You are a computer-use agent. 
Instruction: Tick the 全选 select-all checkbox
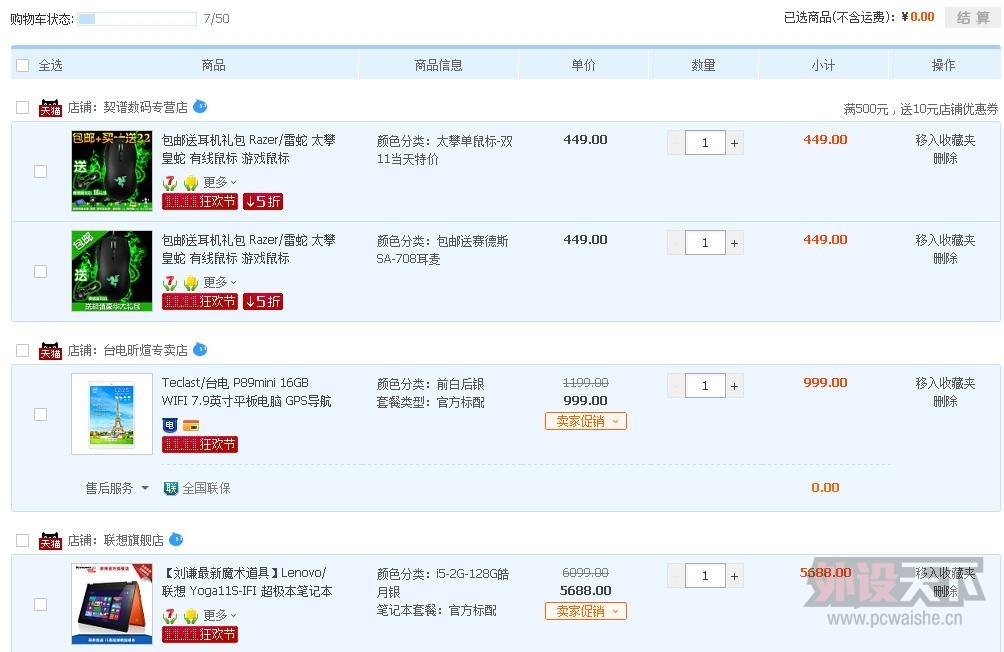[x=22, y=65]
